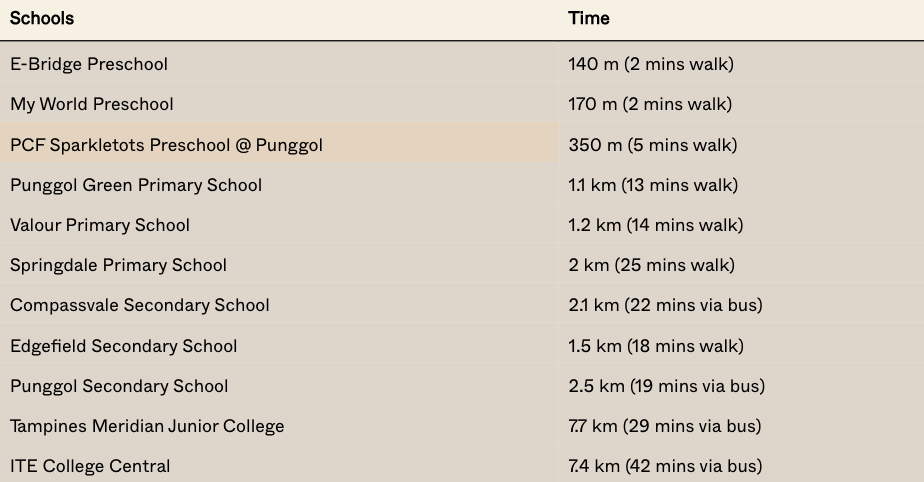924x482 pixels.
Task: Select Compassvale Secondary School
Action: 140,305
